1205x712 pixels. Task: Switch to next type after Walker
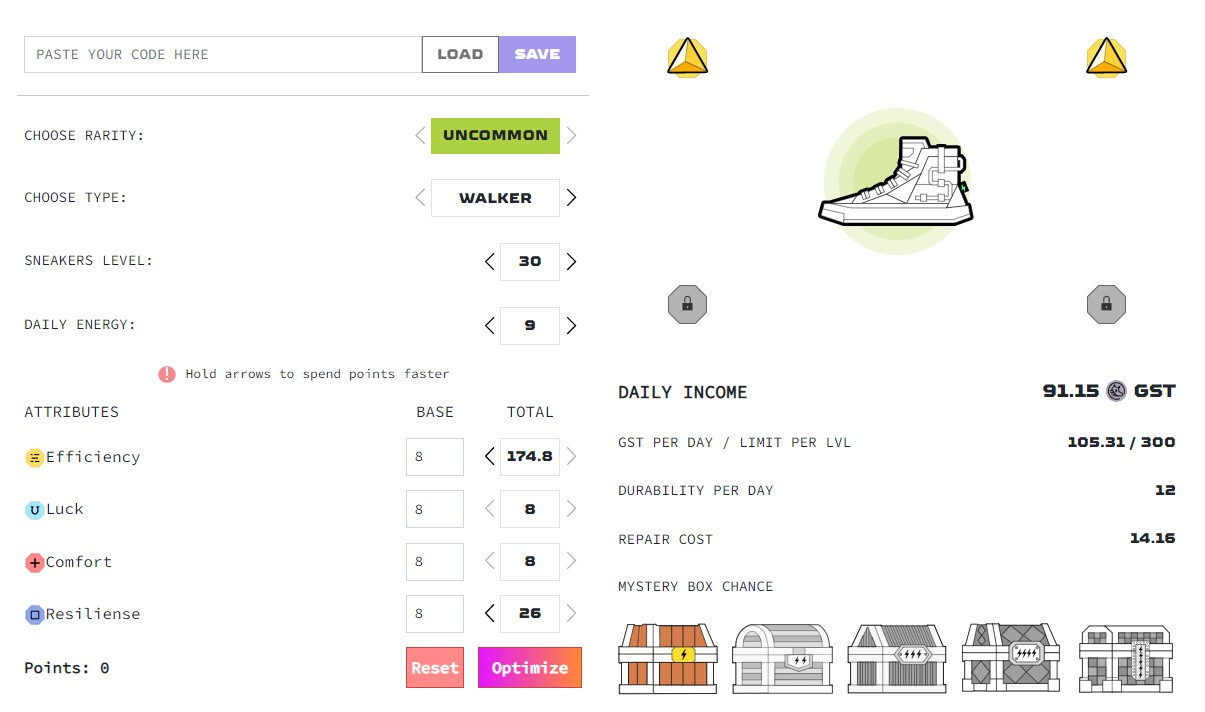(571, 198)
